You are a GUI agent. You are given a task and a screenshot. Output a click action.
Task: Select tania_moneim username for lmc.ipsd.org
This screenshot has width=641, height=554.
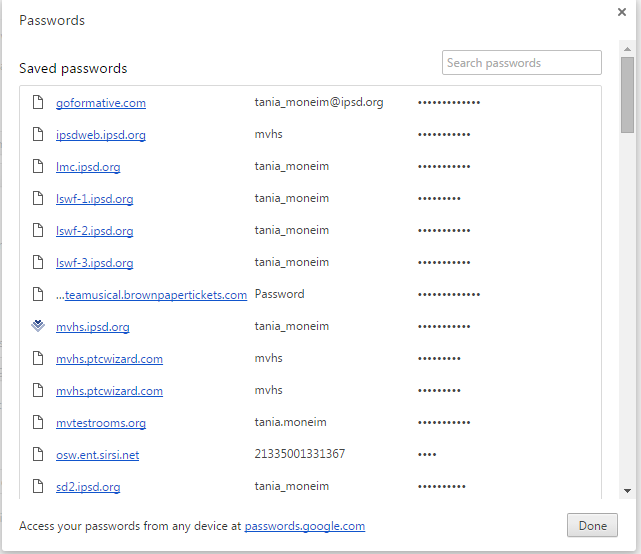[x=292, y=166]
